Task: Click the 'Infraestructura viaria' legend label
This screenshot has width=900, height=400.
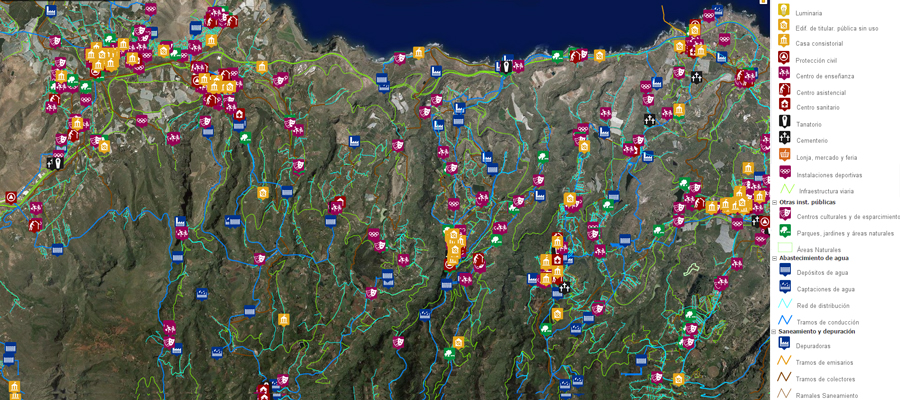Action: [x=829, y=191]
